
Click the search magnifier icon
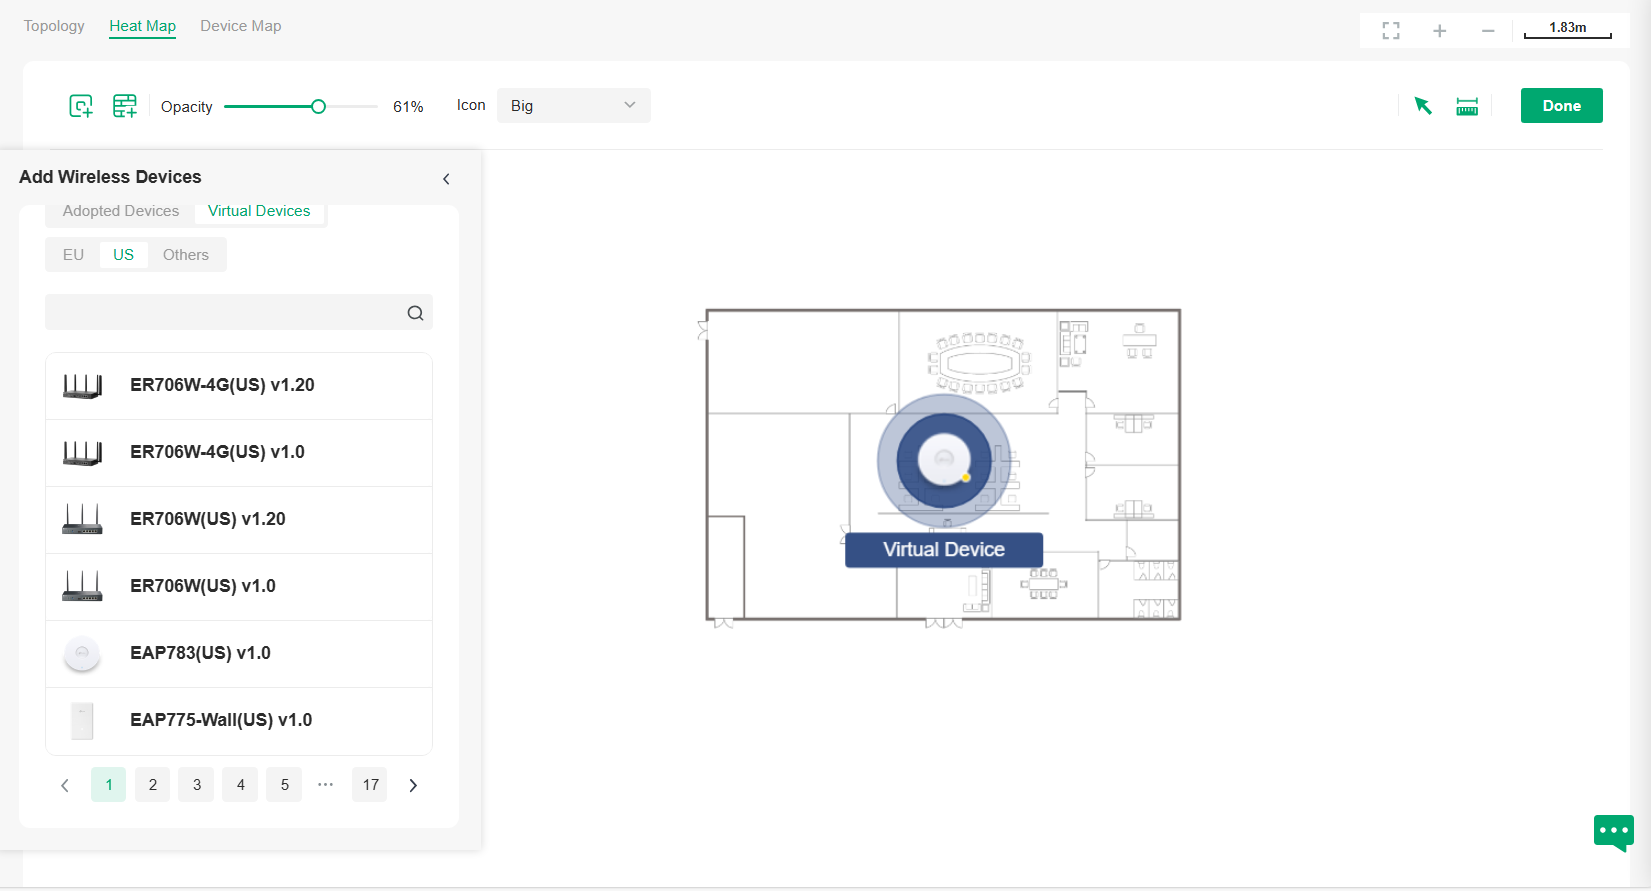click(415, 313)
